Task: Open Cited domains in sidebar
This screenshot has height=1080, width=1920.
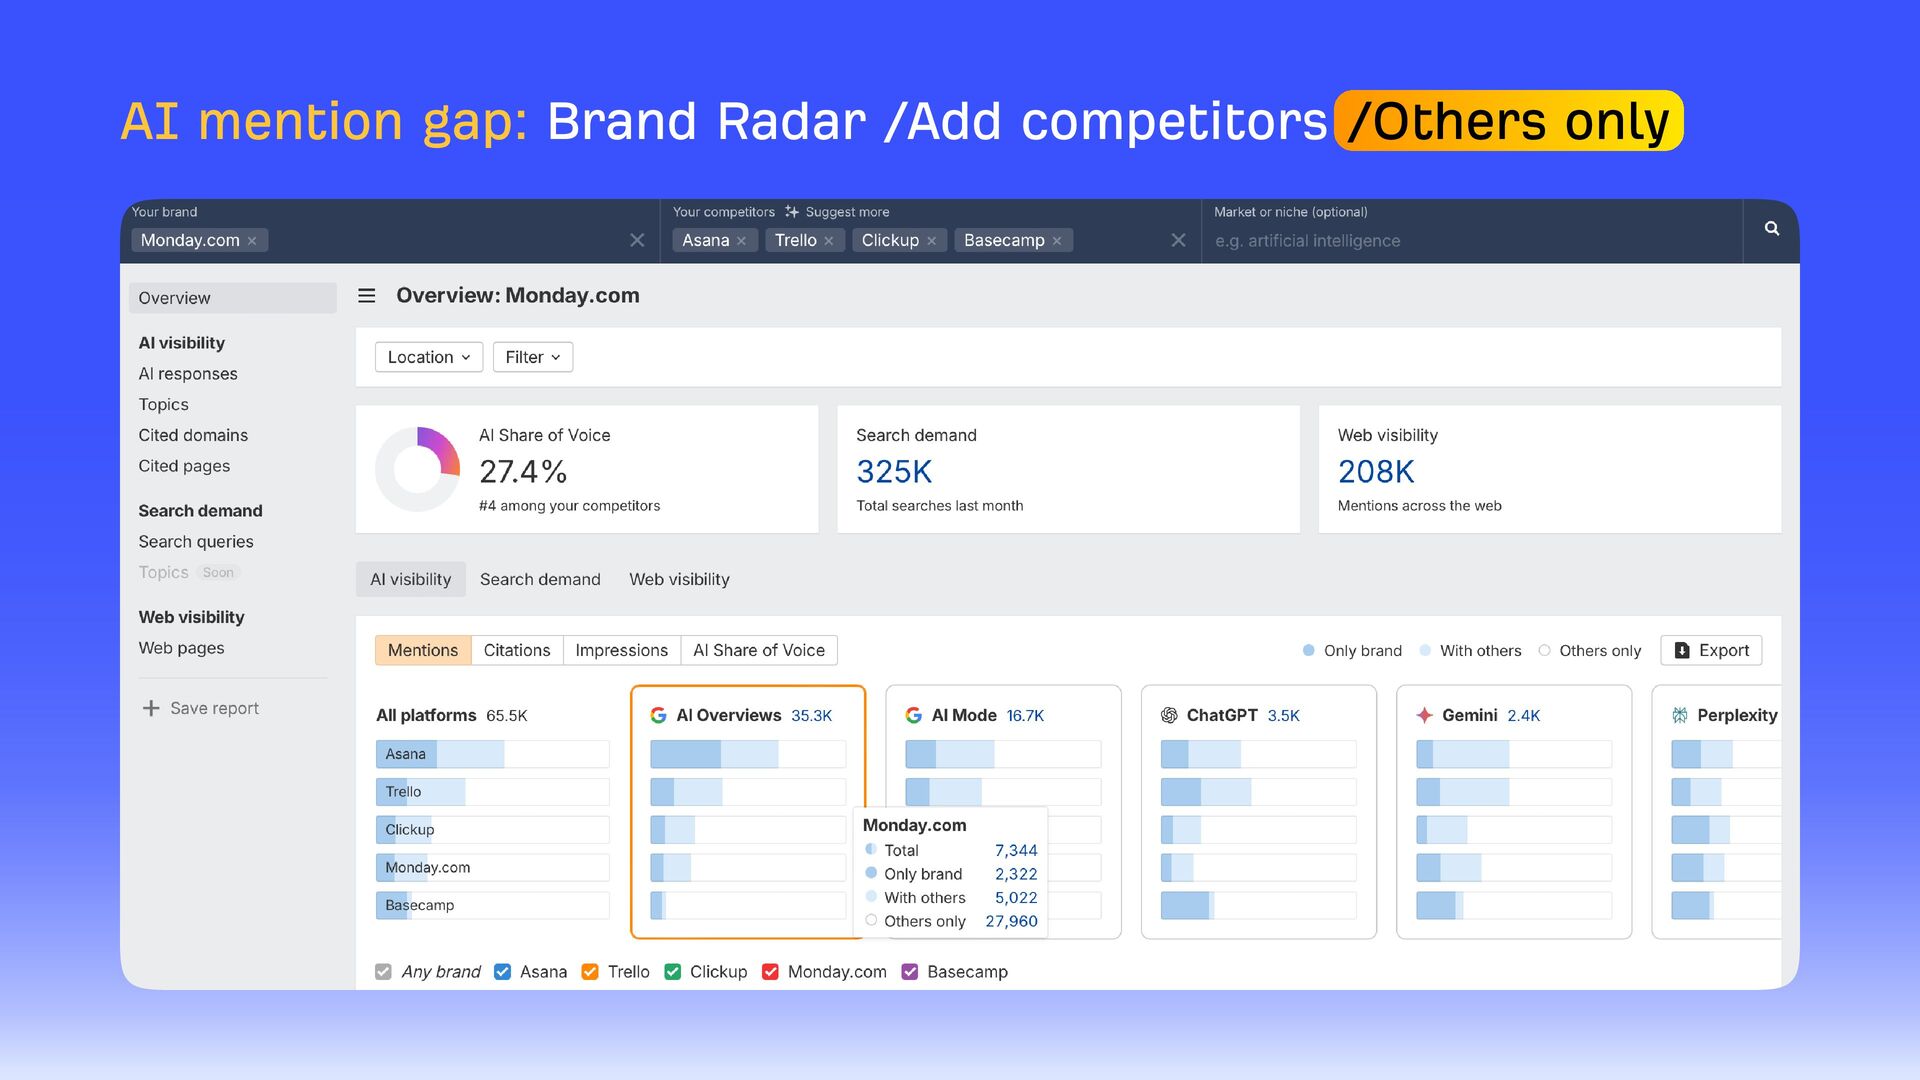Action: tap(193, 435)
